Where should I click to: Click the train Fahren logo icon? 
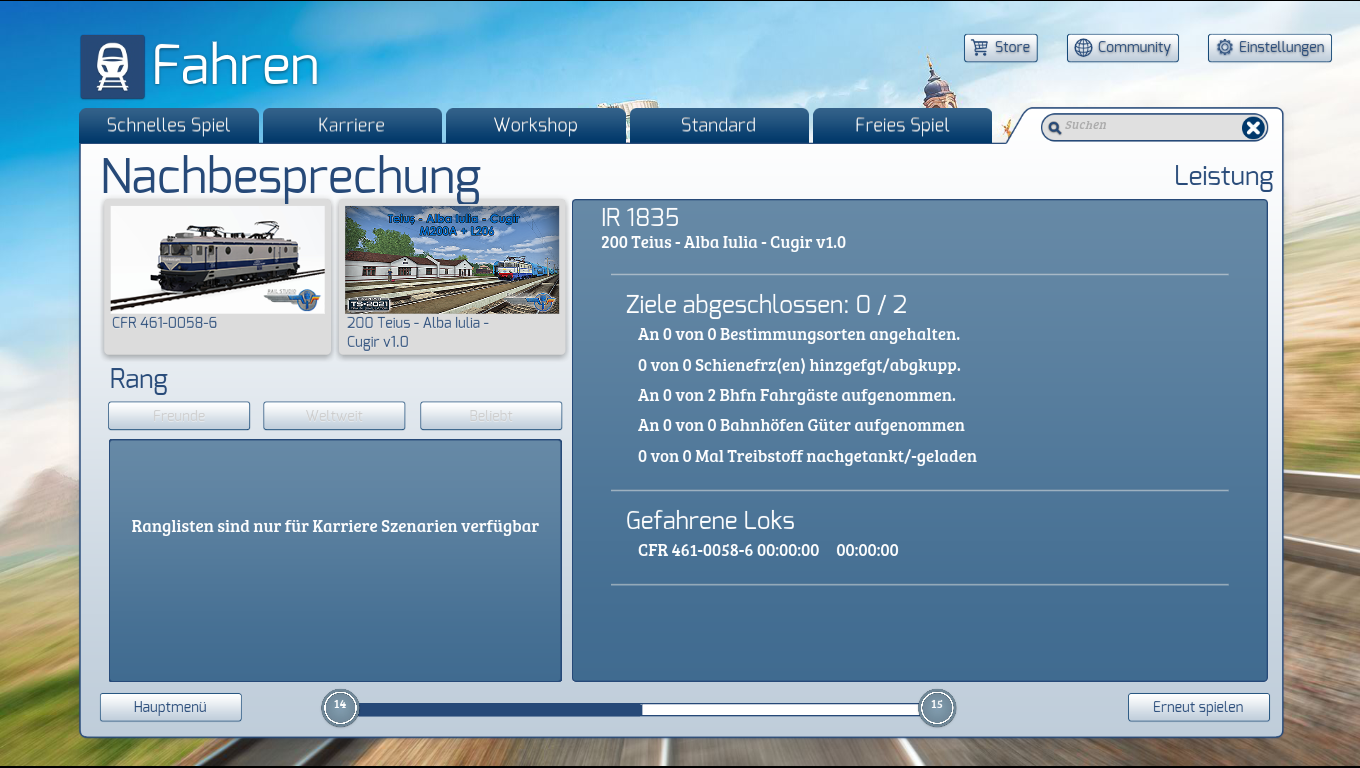(112, 67)
